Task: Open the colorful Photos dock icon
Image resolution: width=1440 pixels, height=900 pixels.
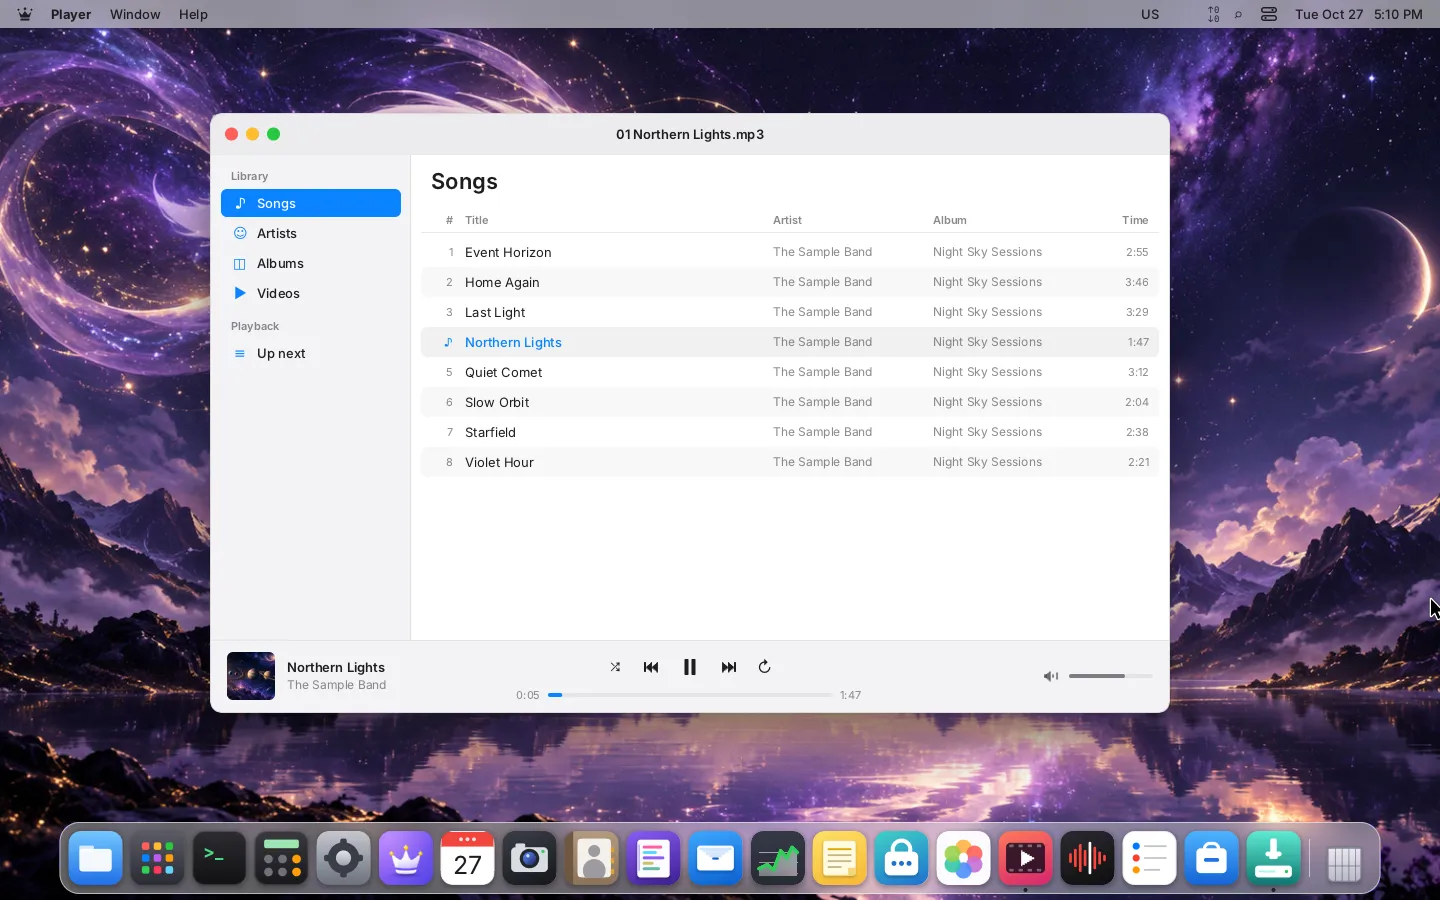Action: (963, 858)
